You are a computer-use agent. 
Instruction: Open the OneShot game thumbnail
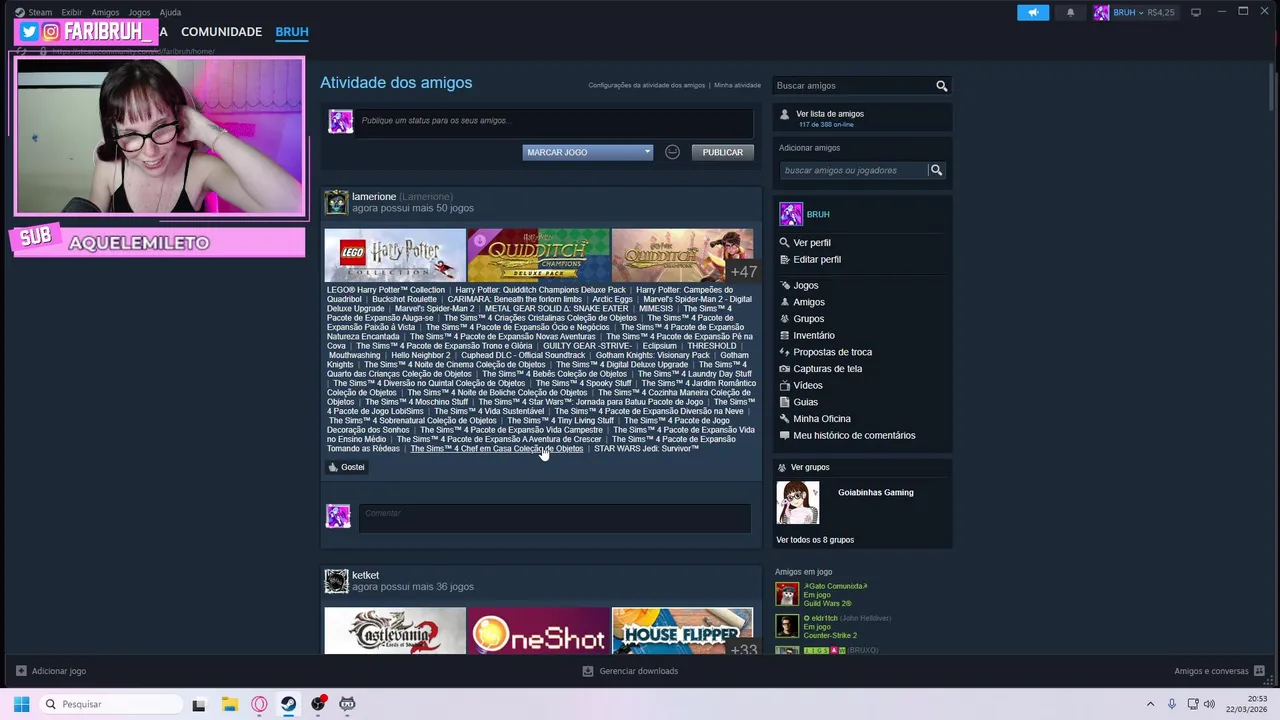click(538, 631)
